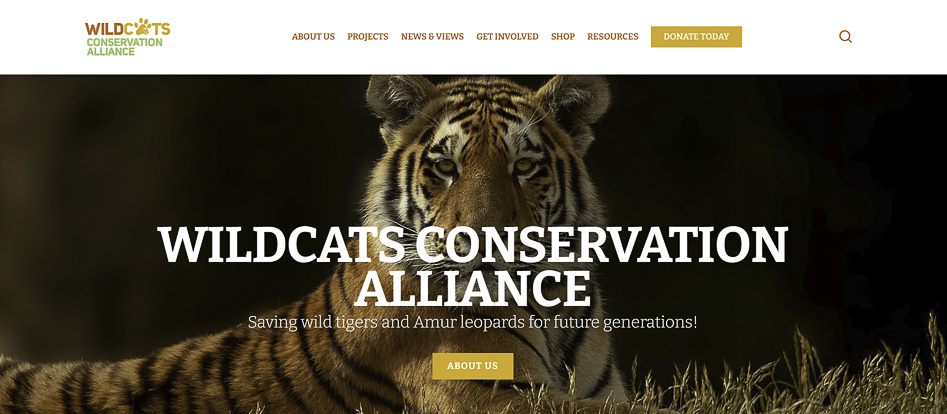The height and width of the screenshot is (414, 947).
Task: Open the Get Involved menu
Action: coord(507,36)
